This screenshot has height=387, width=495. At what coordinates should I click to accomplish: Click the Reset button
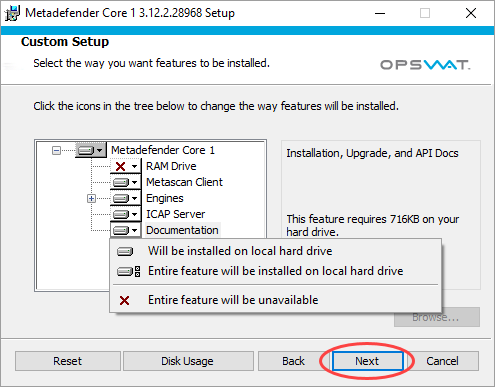[68, 361]
